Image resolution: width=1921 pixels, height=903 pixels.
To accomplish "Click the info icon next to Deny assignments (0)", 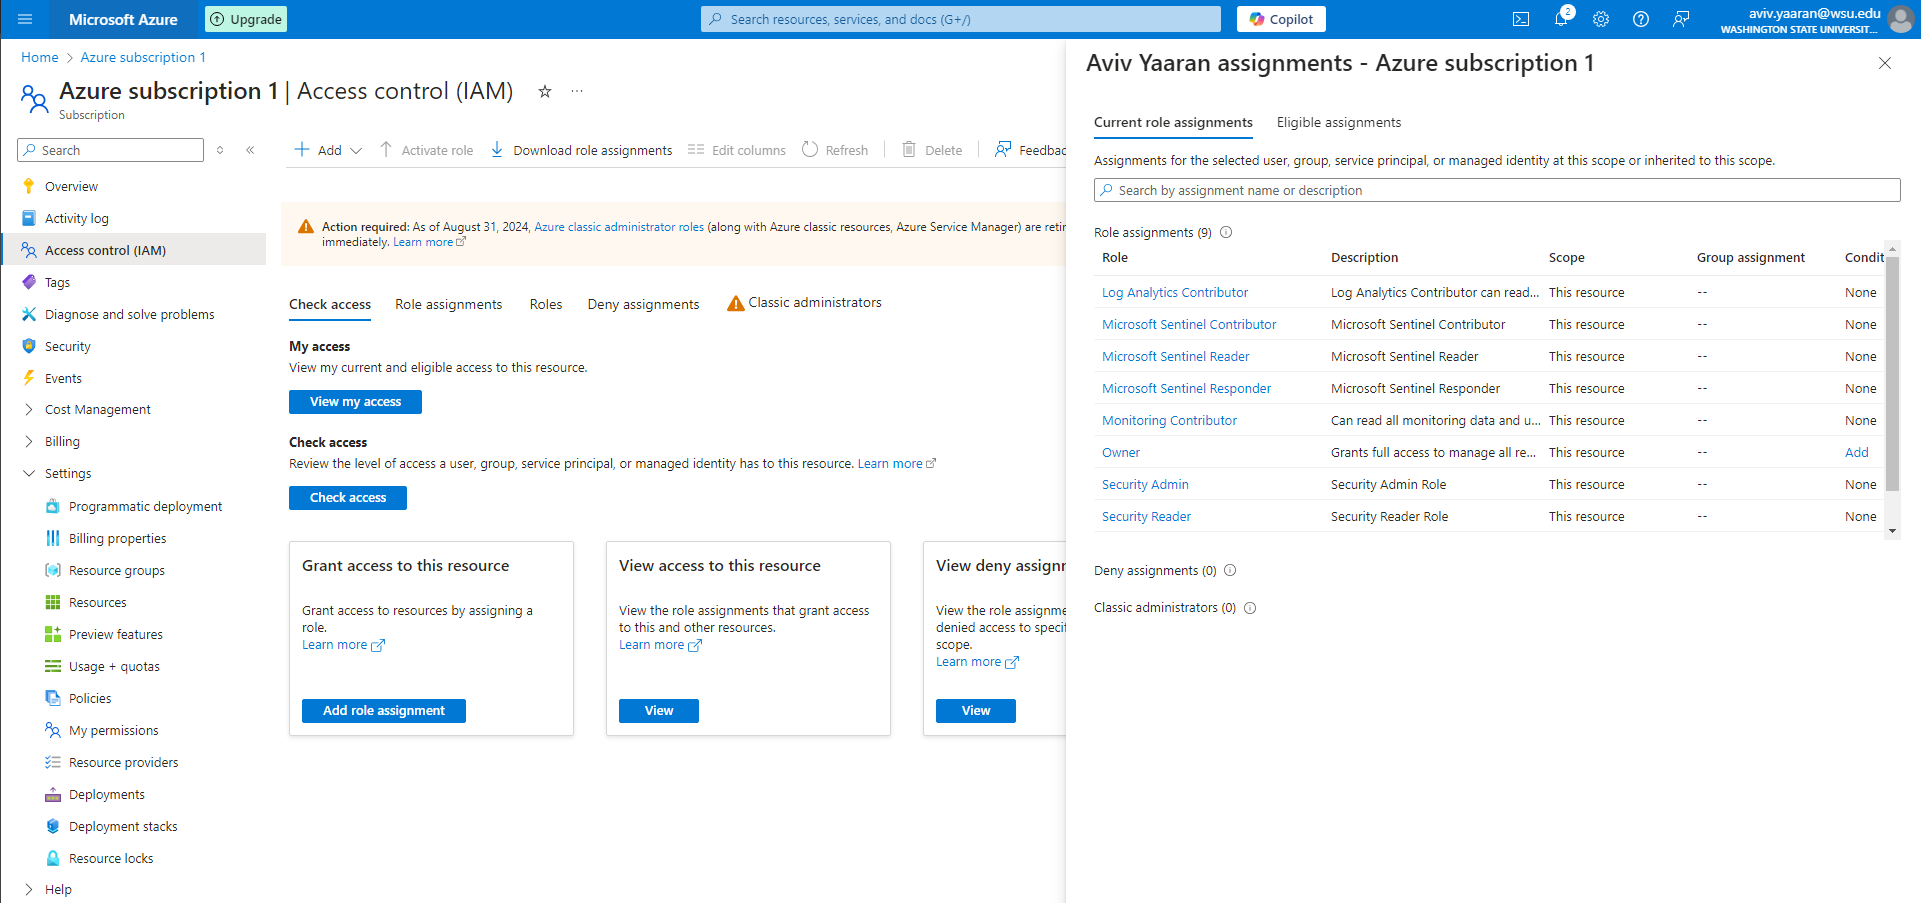I will click(x=1230, y=570).
